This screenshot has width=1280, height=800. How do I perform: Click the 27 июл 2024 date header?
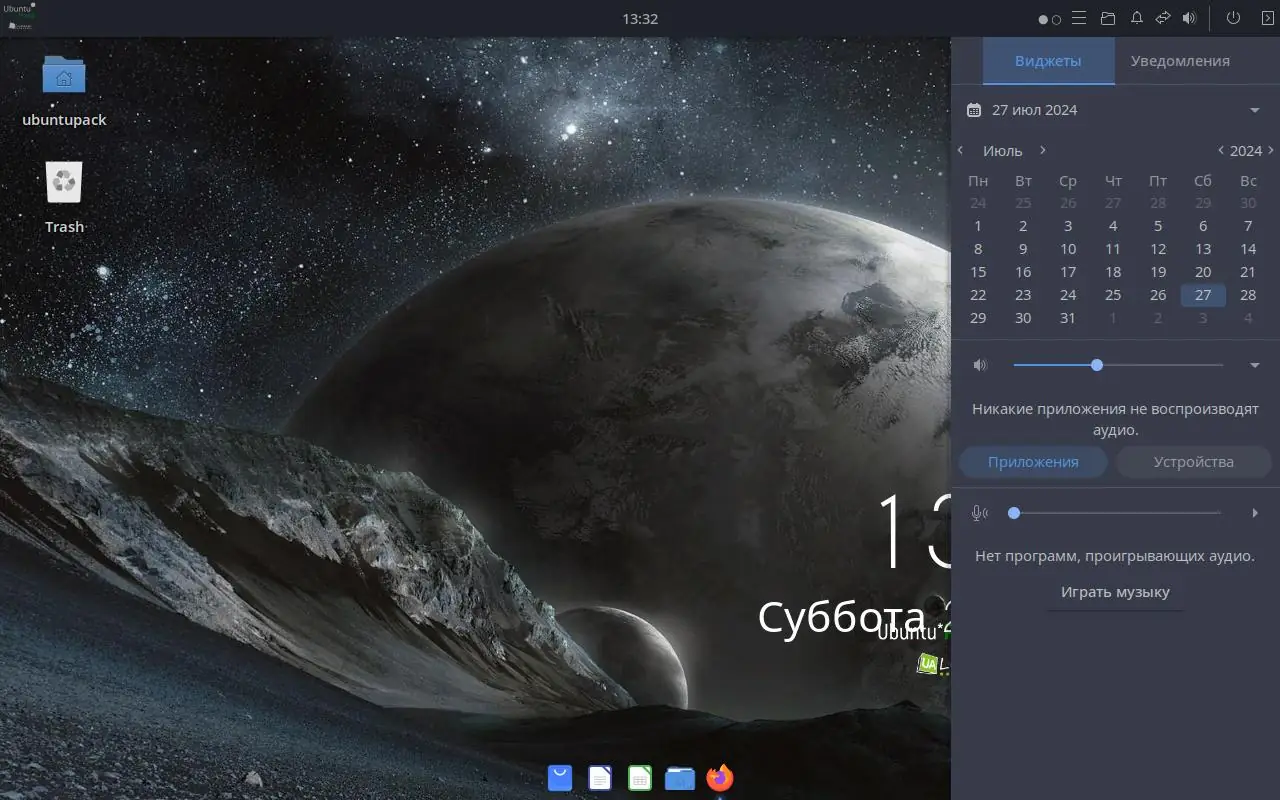(1034, 110)
